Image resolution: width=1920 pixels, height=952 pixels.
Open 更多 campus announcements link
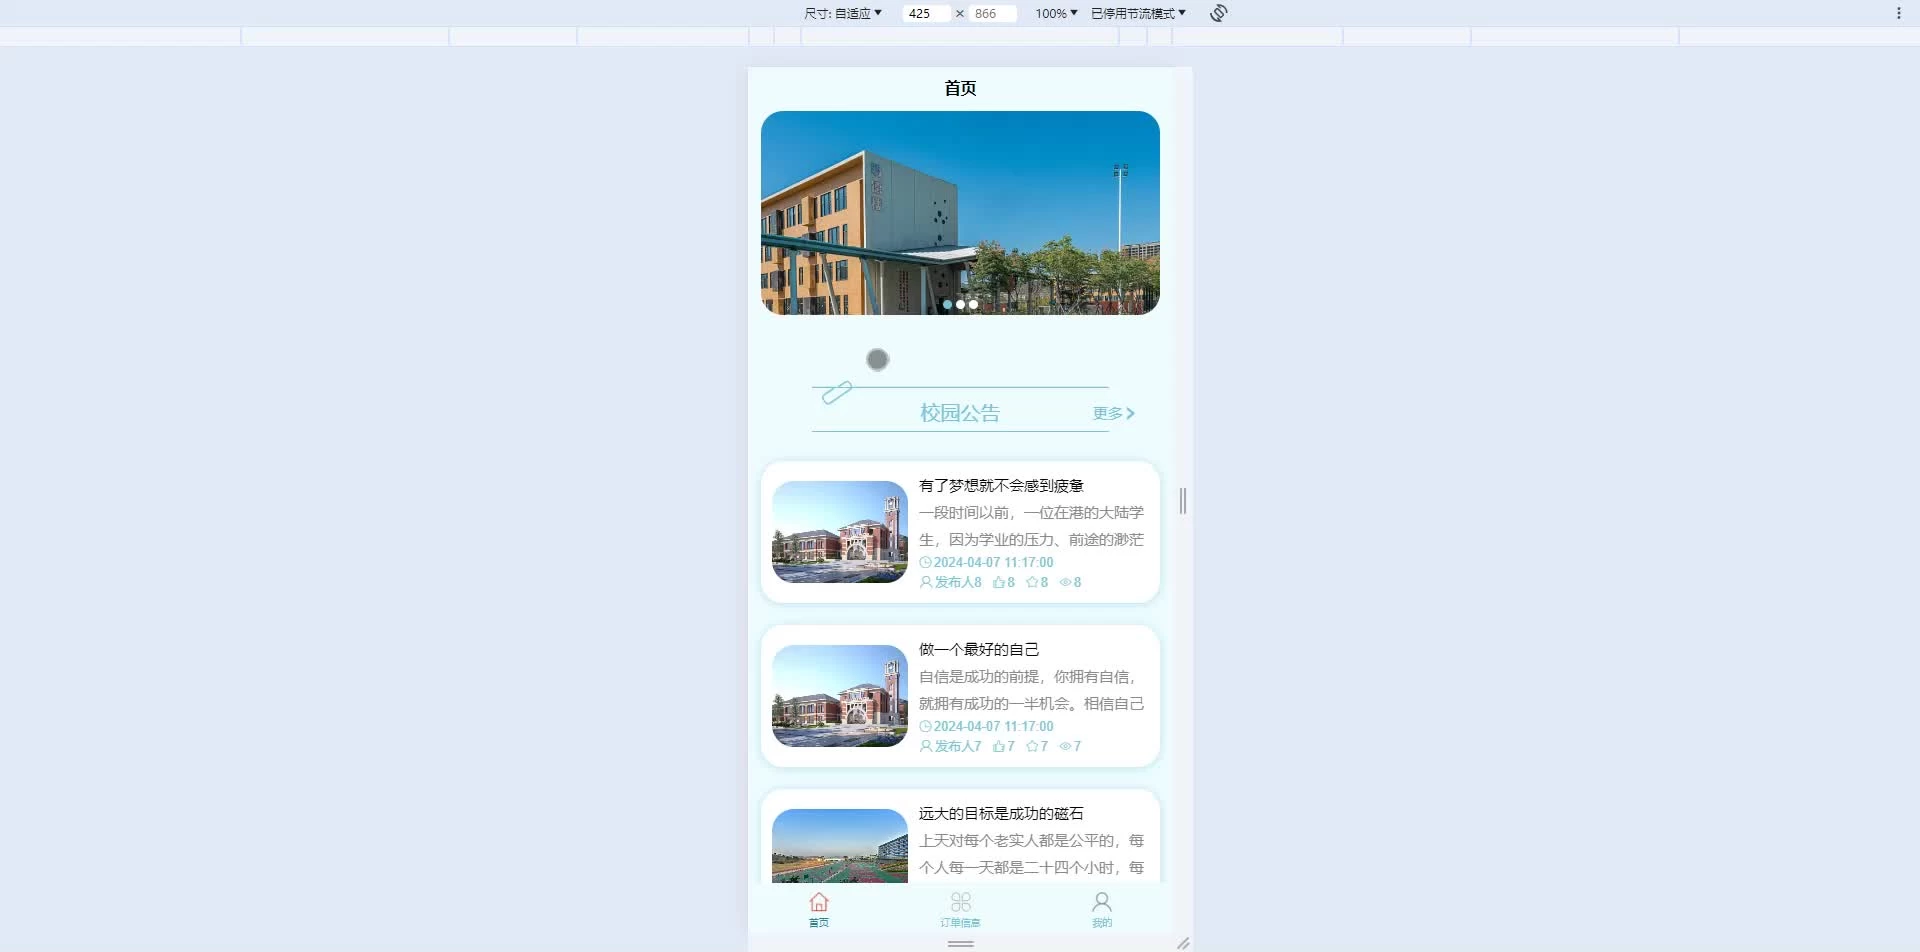tap(1113, 413)
